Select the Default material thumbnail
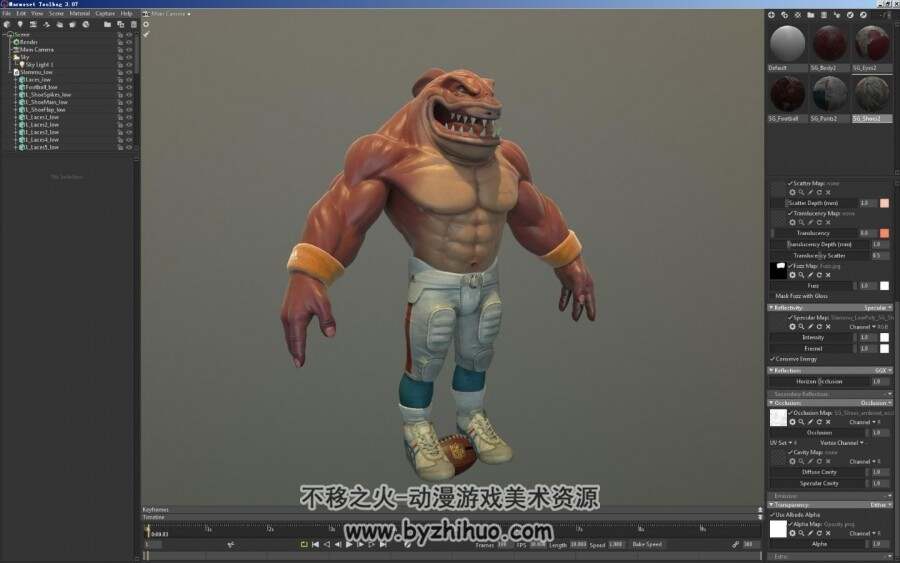 coord(788,44)
